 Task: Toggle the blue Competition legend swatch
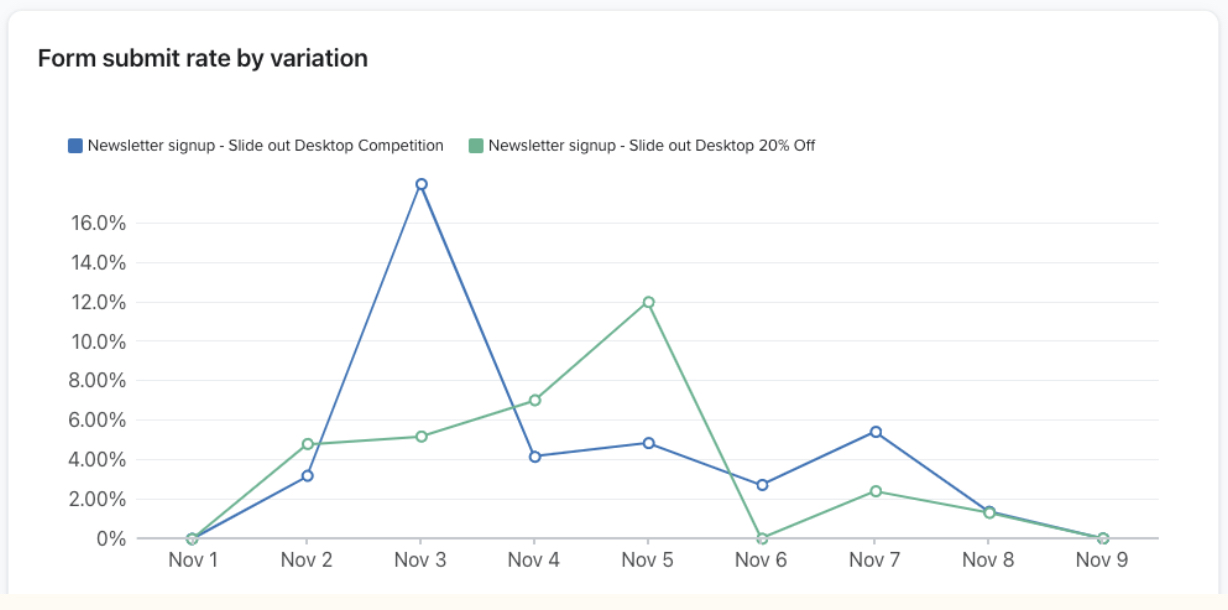pos(74,145)
